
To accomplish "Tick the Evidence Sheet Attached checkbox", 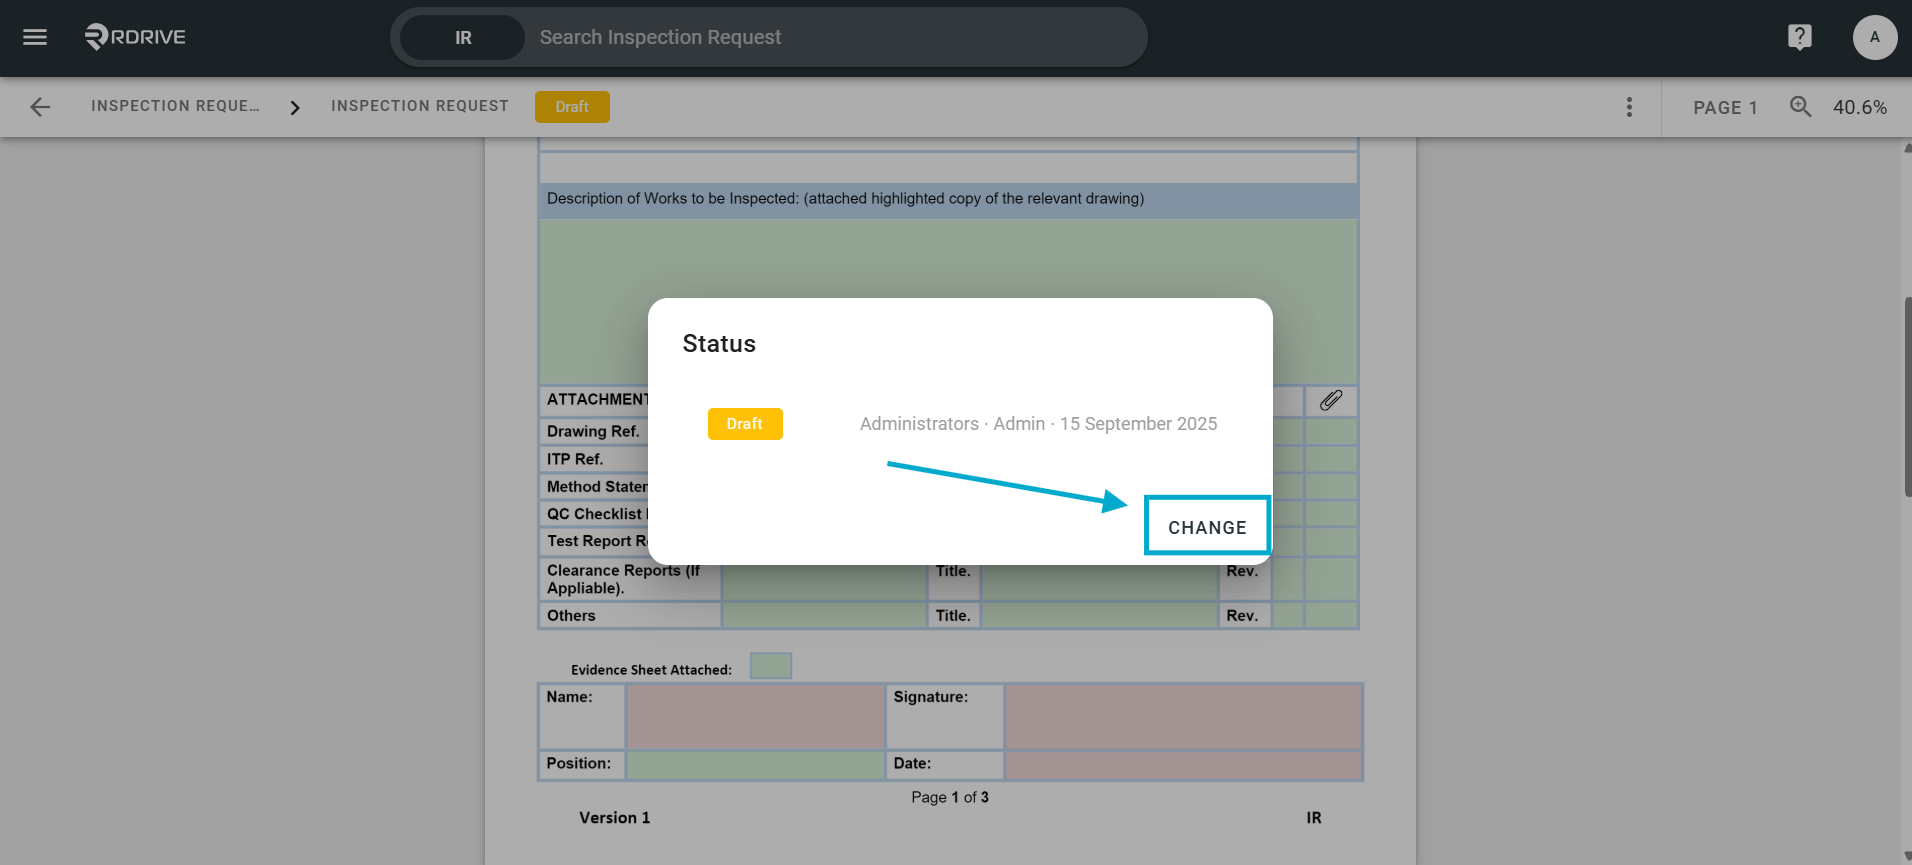I will tap(771, 666).
